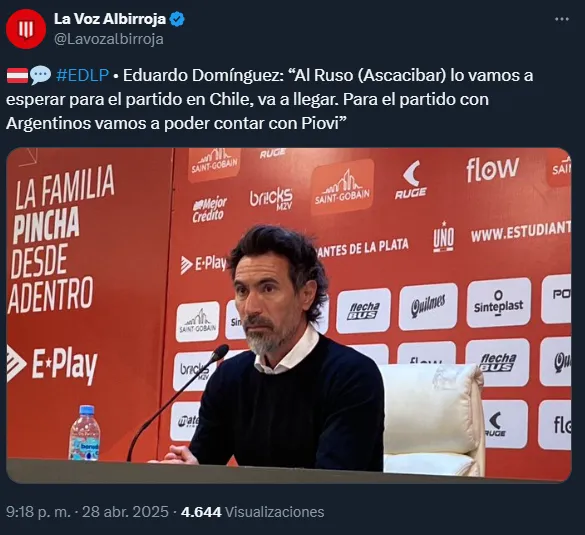Click the 28 abr. 2025 date

125,512
